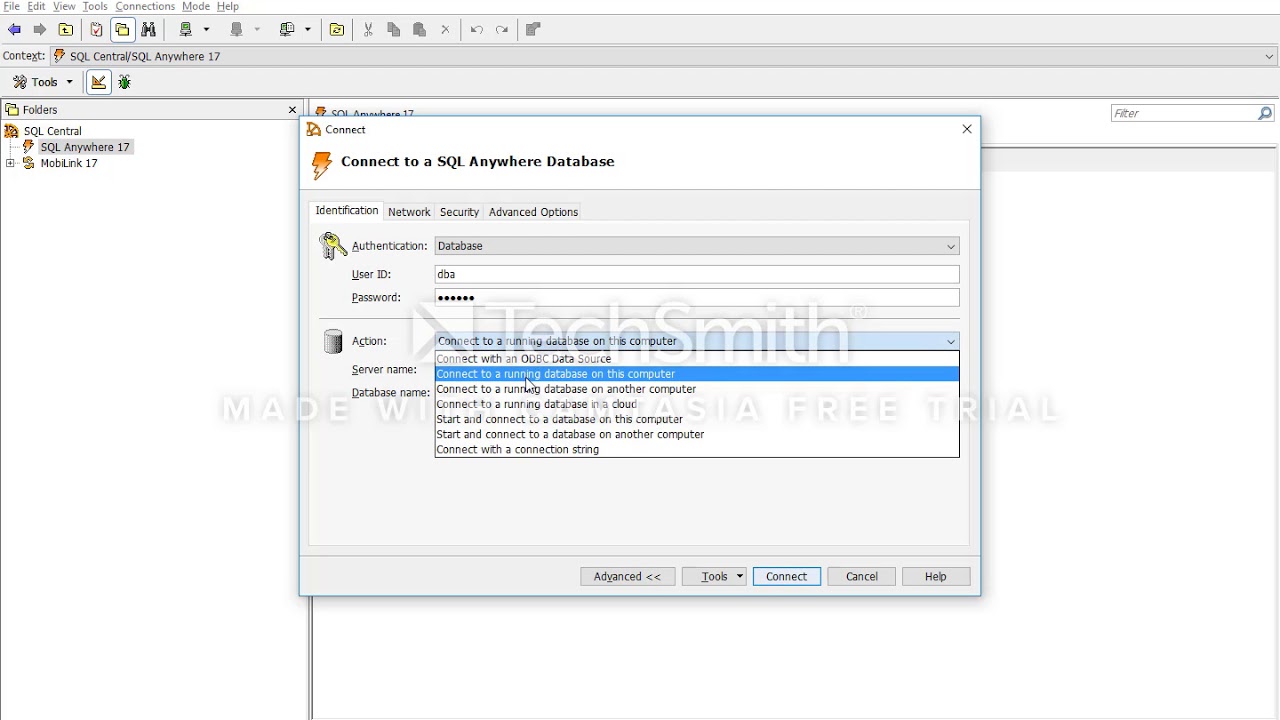Click the Help button in dialog
This screenshot has width=1280, height=720.
click(935, 577)
